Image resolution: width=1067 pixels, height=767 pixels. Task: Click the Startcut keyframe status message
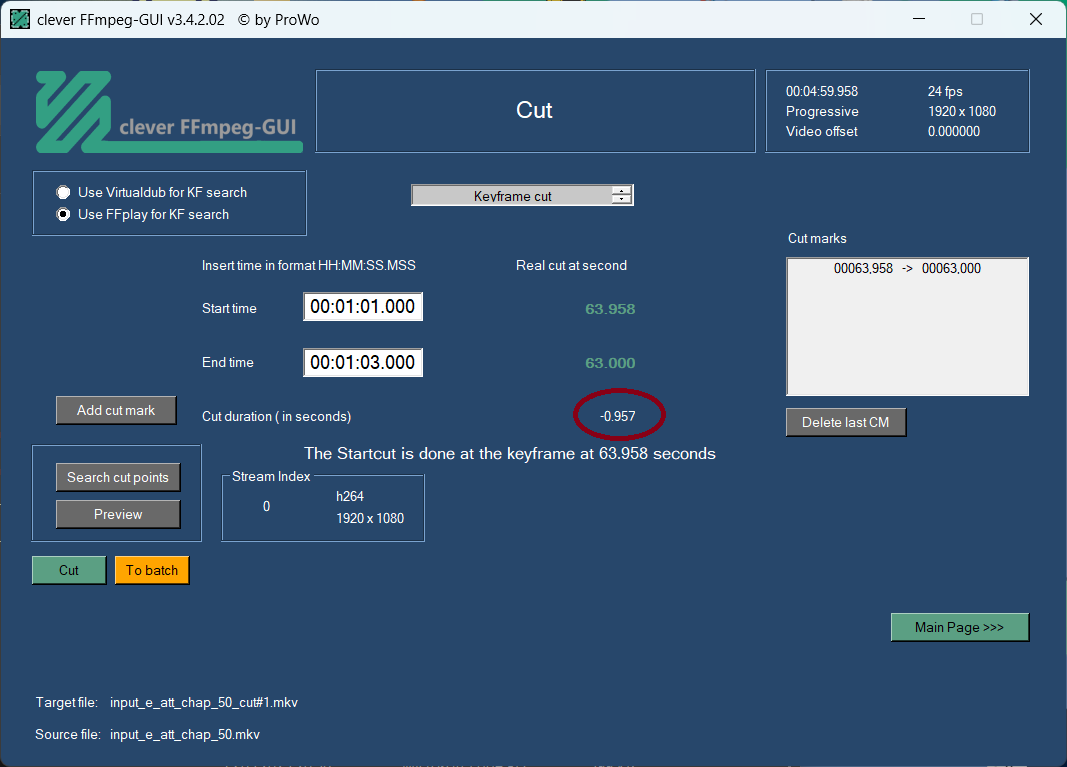pyautogui.click(x=510, y=453)
